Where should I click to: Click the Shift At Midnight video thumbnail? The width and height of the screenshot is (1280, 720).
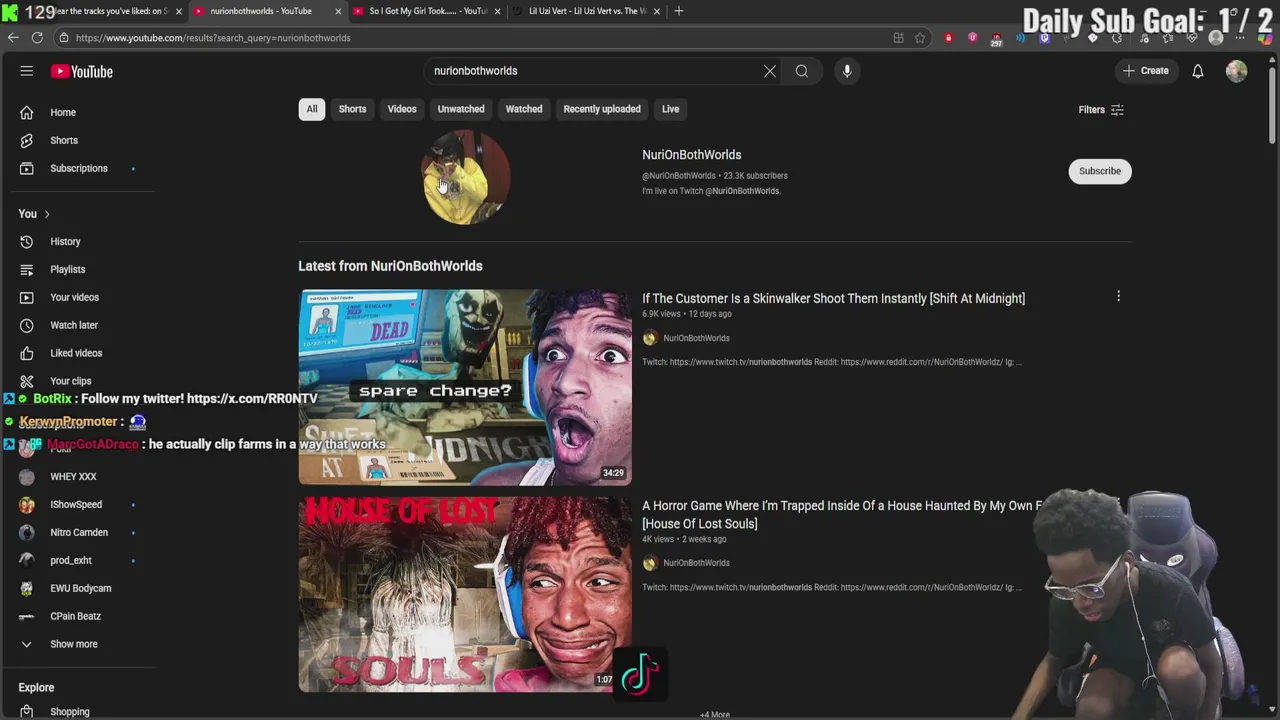[x=465, y=387]
